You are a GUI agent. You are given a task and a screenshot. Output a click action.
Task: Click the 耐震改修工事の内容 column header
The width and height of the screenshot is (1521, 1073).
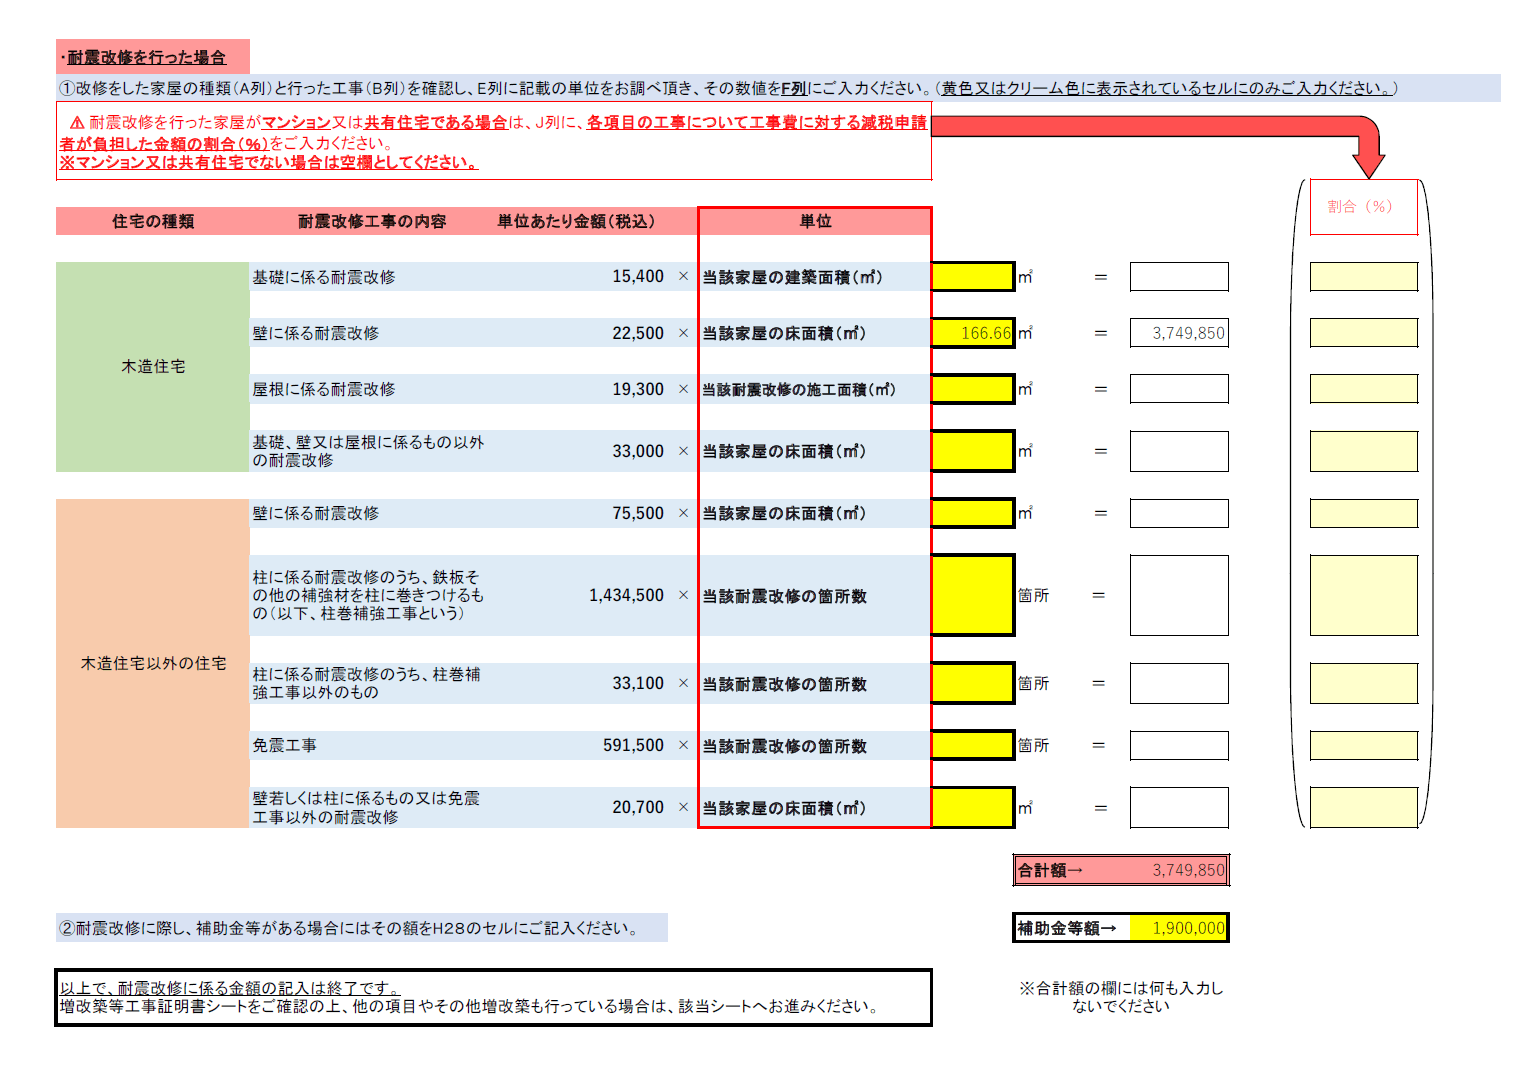372,221
